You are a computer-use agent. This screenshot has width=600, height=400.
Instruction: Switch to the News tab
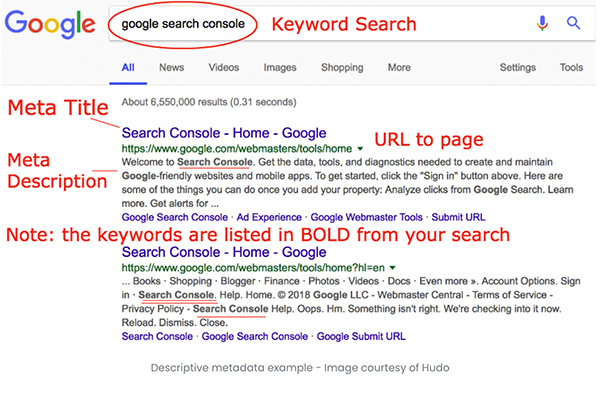171,68
